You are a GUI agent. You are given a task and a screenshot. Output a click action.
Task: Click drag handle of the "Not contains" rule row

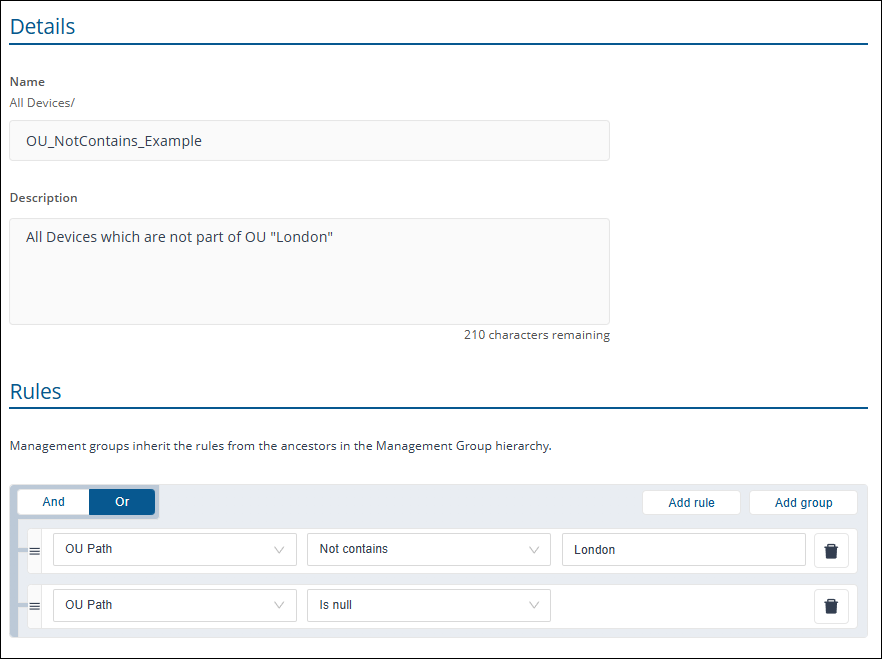pos(34,550)
